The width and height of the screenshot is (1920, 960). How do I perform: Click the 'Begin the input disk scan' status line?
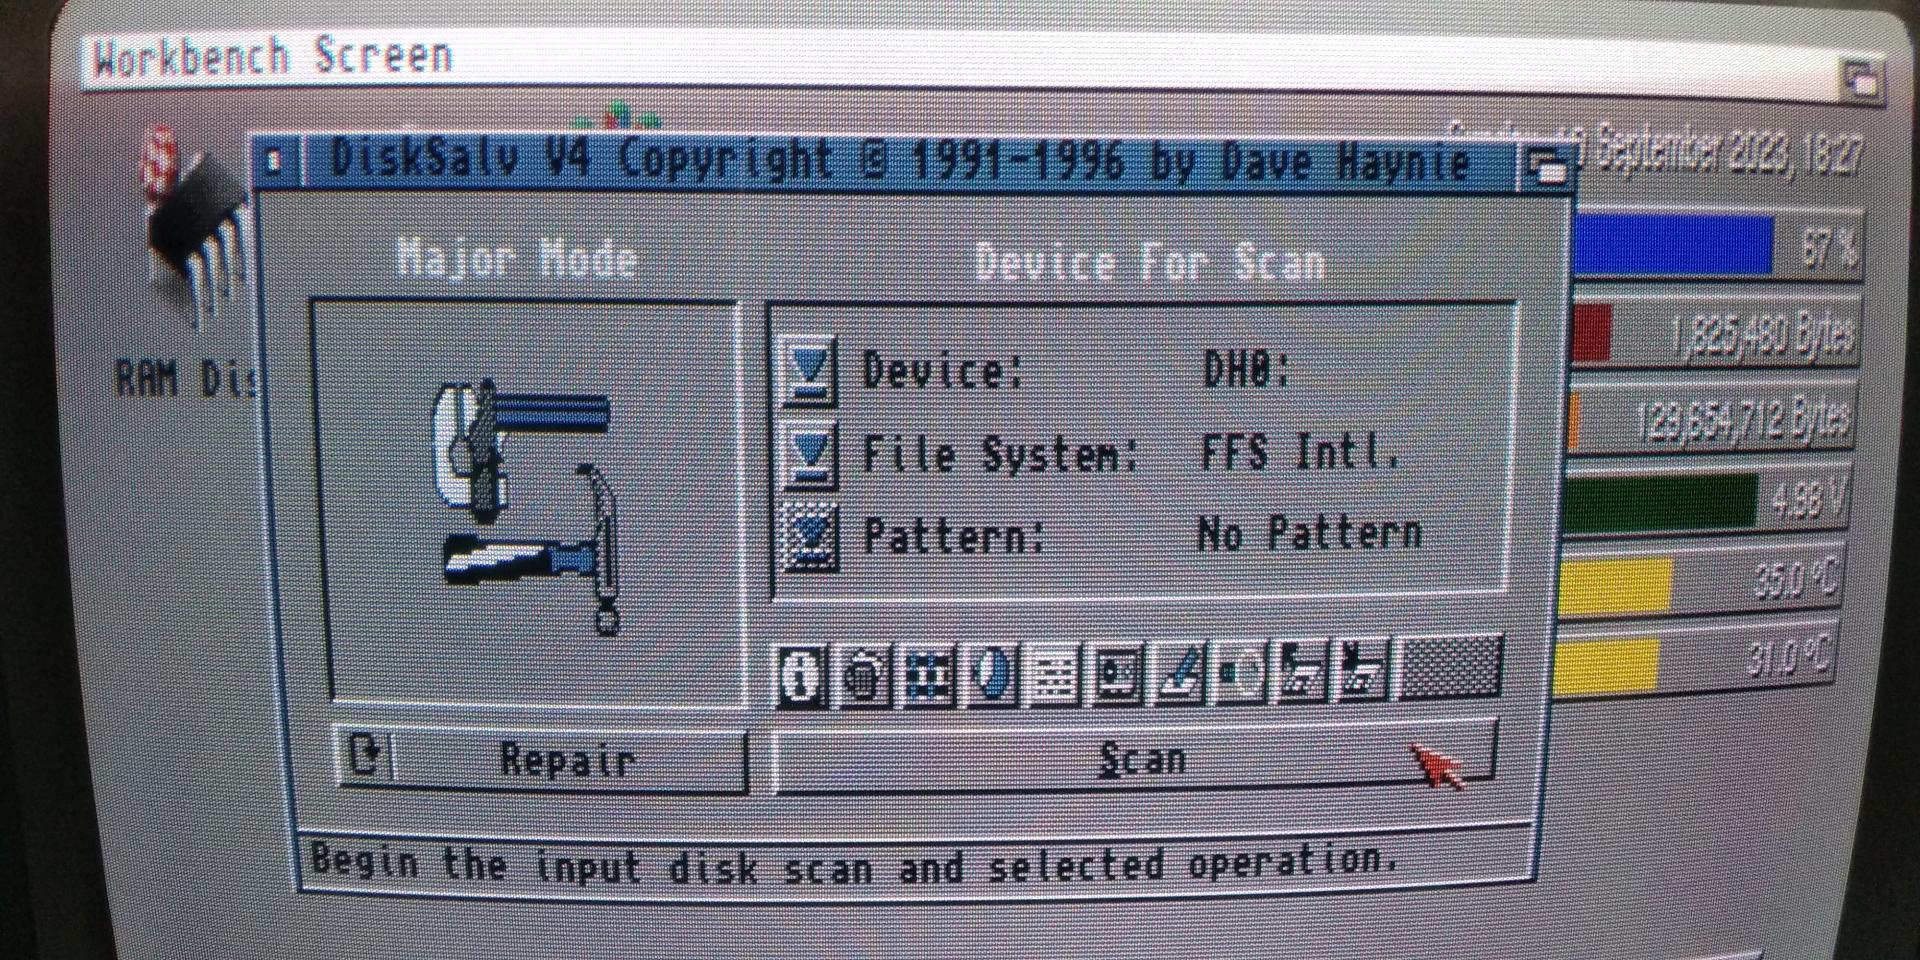(x=855, y=863)
